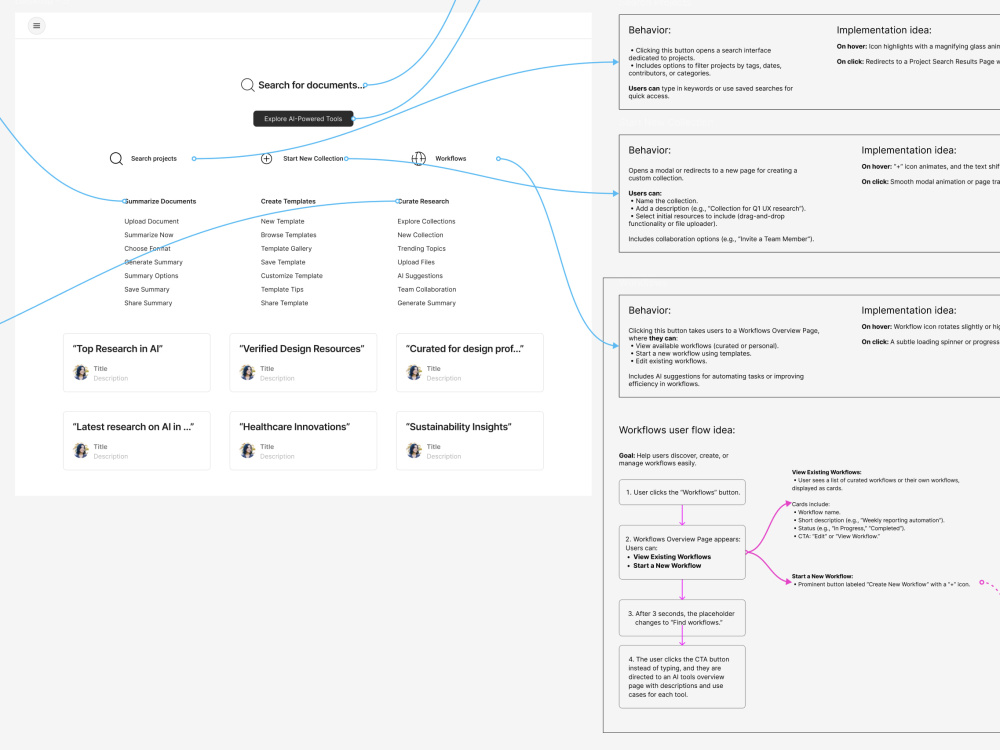Select Customize Template link
This screenshot has height=750, width=1000.
(291, 276)
